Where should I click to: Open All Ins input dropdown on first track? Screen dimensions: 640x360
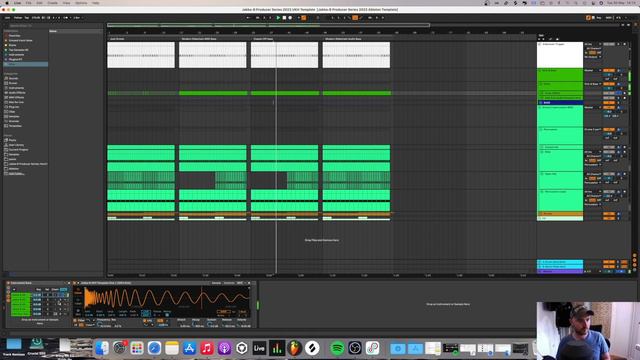point(593,44)
